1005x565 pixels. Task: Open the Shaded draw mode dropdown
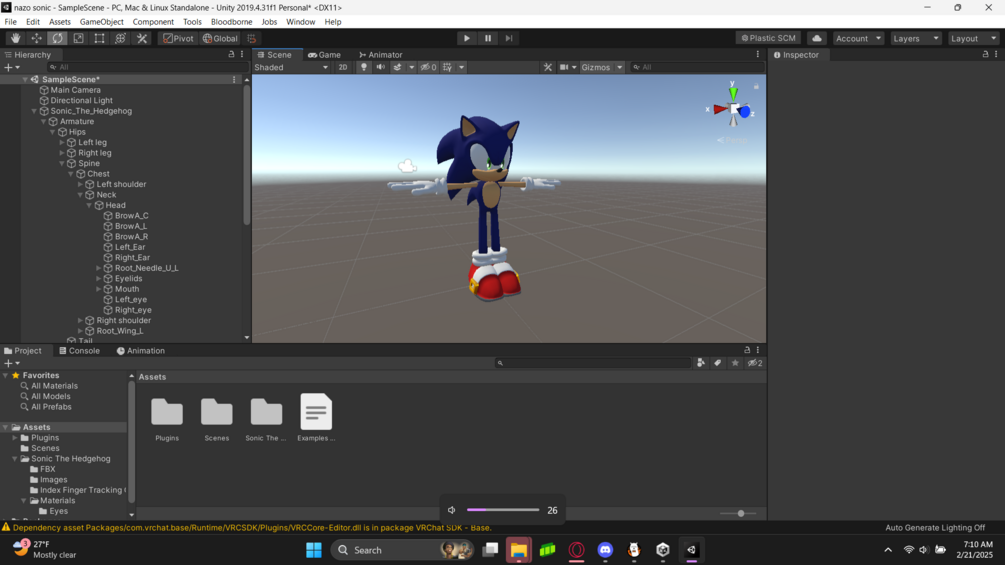pos(292,67)
